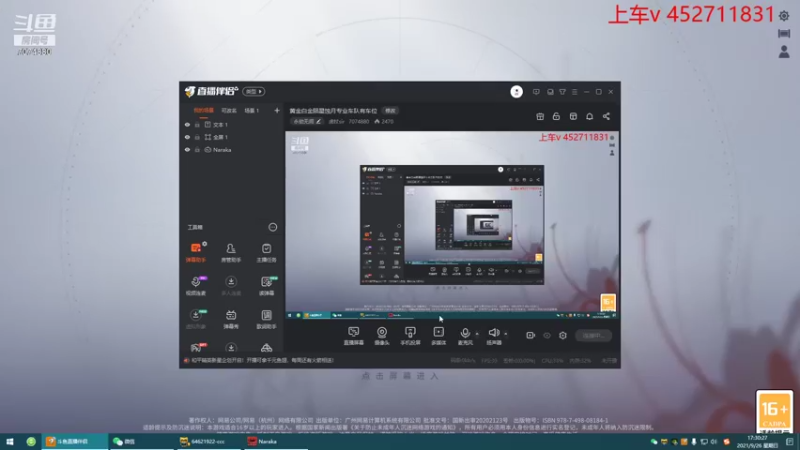Click the padlock icon in the room header
800x450 pixels.
[556, 116]
